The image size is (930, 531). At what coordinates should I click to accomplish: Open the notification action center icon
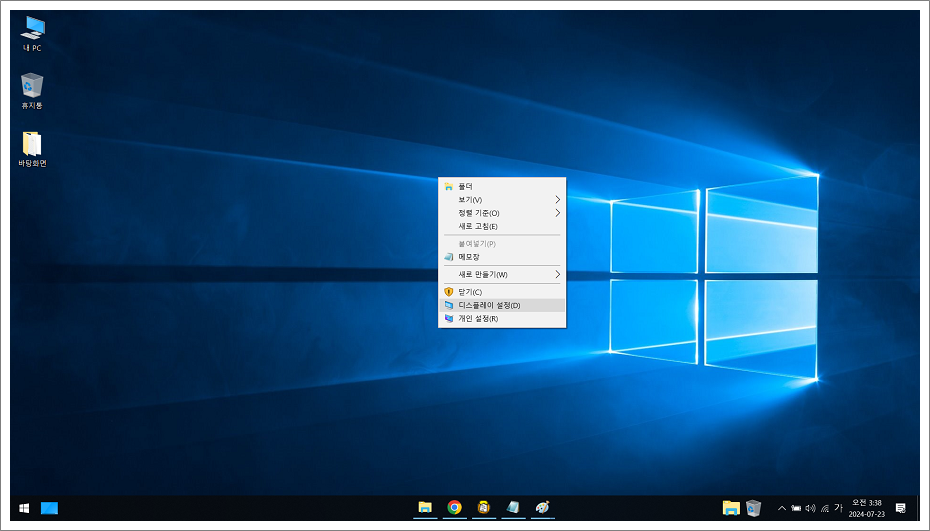tap(900, 508)
